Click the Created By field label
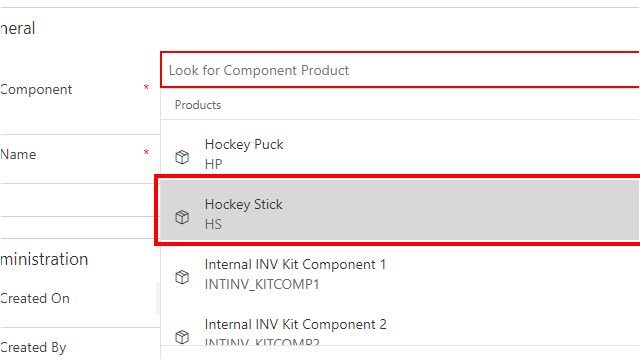This screenshot has height=360, width=640. 33,347
